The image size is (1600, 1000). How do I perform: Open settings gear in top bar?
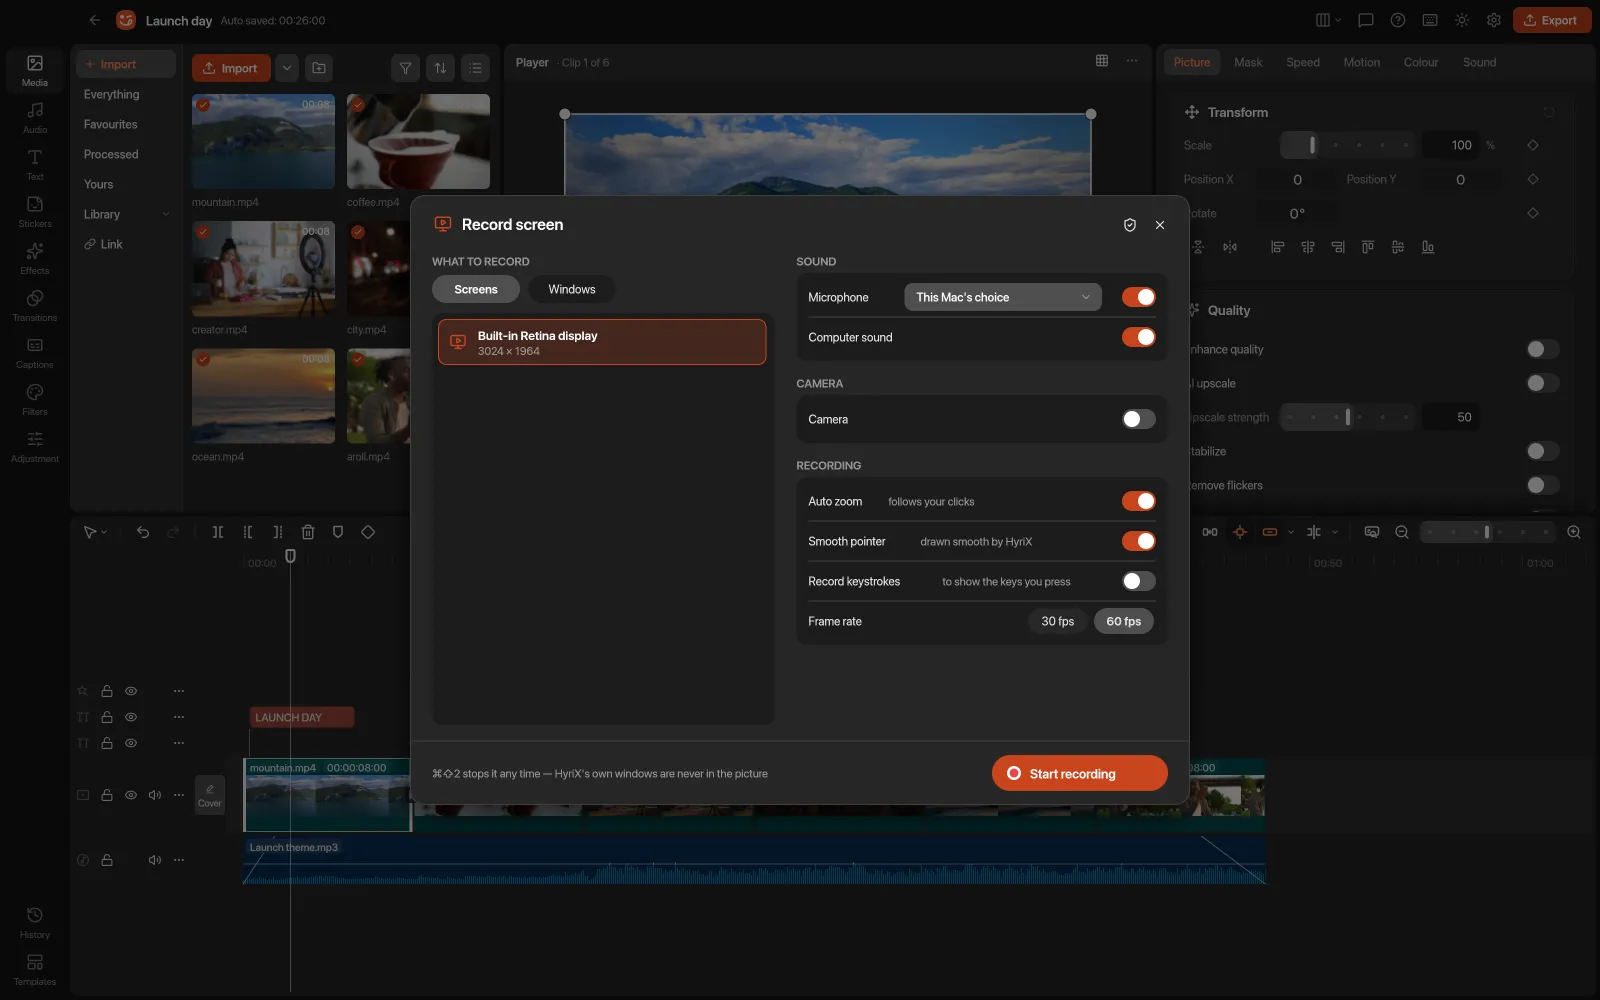[1494, 20]
